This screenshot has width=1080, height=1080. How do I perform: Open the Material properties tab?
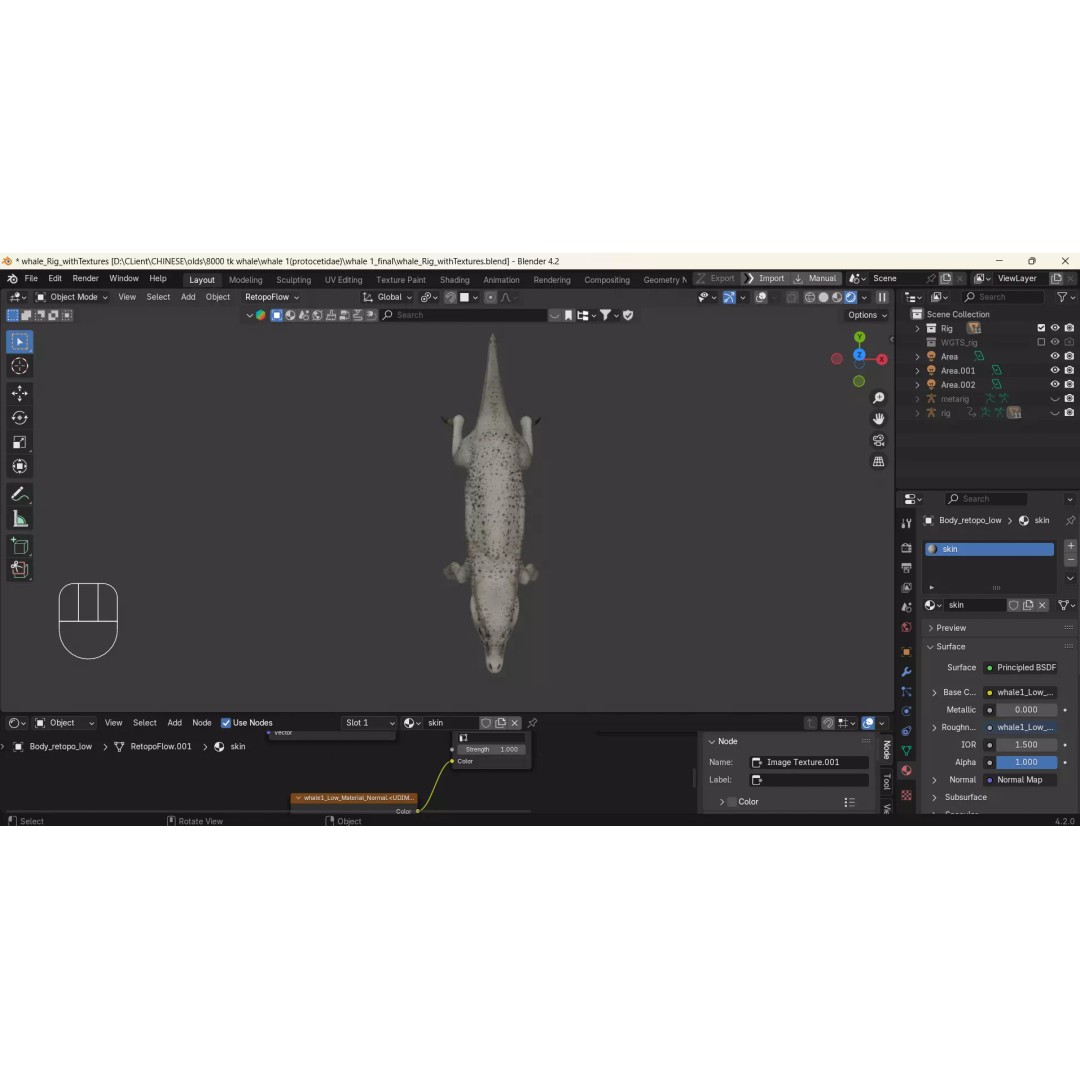(x=906, y=771)
